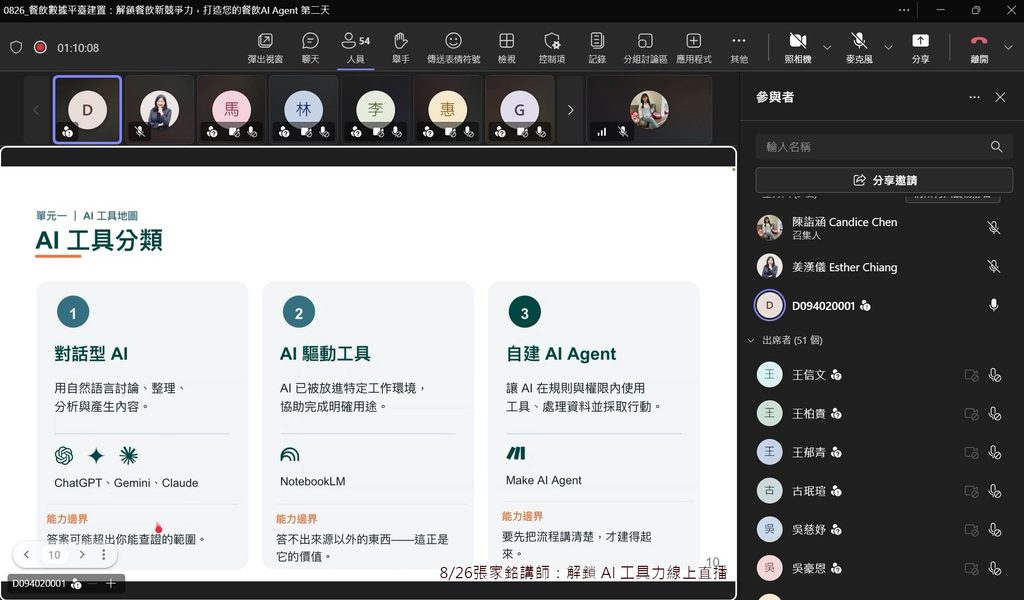The image size is (1024, 600).
Task: Open the microphone options dropdown arrow
Action: click(x=888, y=48)
